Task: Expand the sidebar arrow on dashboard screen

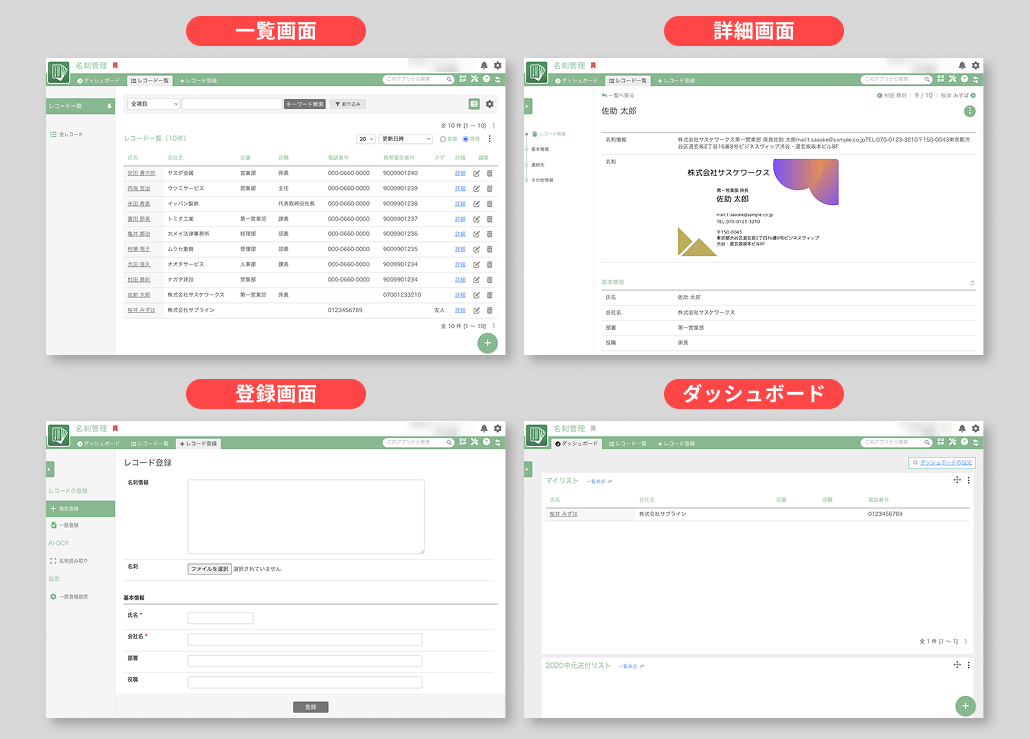Action: click(527, 469)
